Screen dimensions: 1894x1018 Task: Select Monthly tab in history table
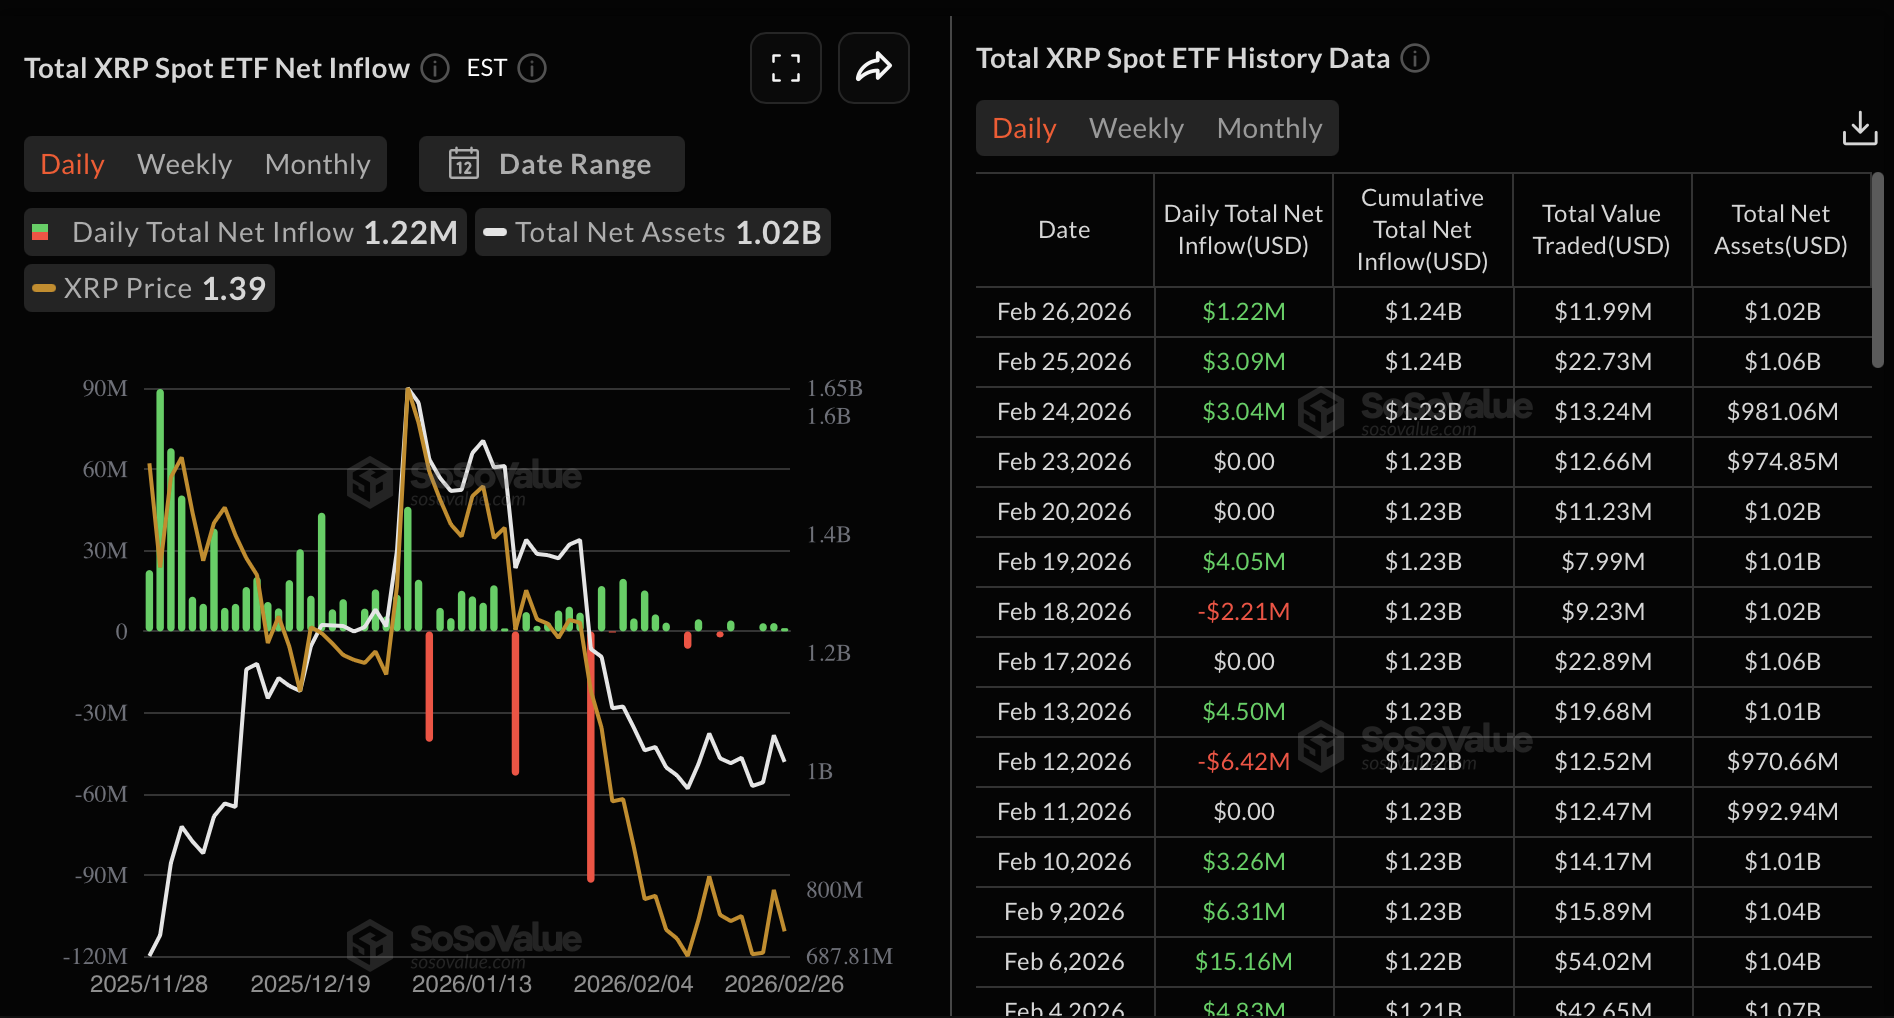(x=1269, y=128)
